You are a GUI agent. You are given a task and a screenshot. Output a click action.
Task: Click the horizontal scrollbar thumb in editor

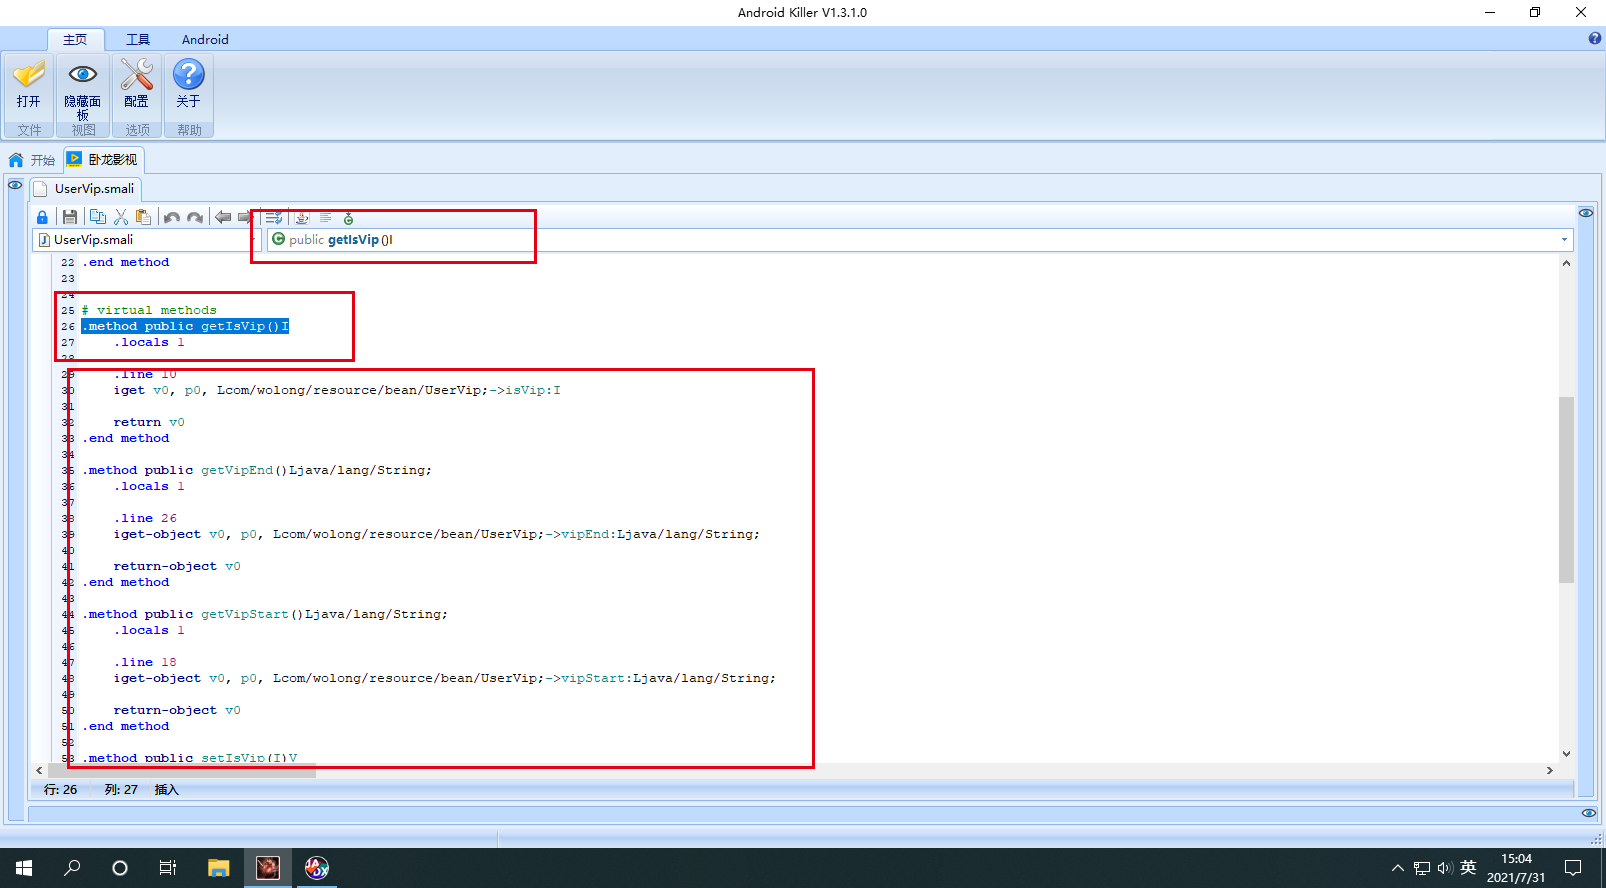coord(181,771)
